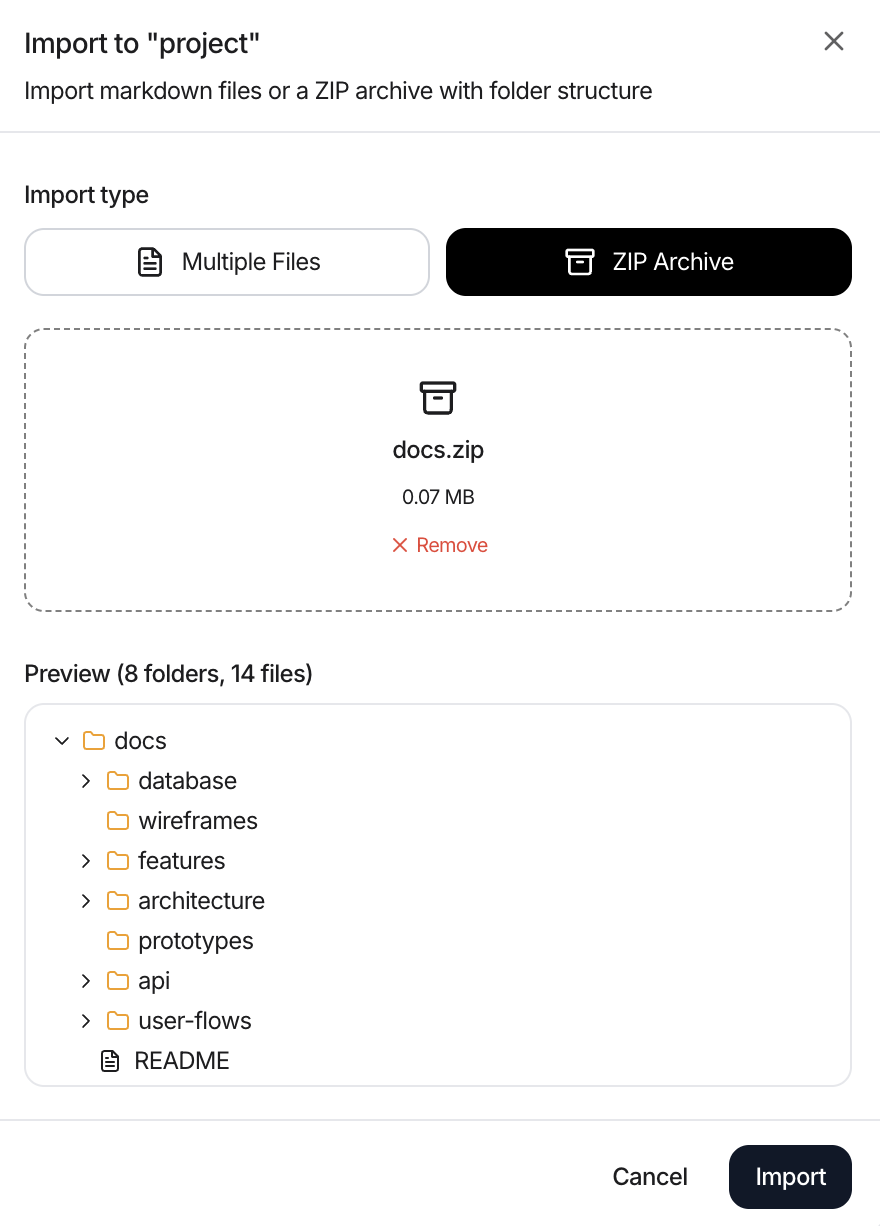Click the file icon next to README
The image size is (880, 1226).
(110, 1060)
